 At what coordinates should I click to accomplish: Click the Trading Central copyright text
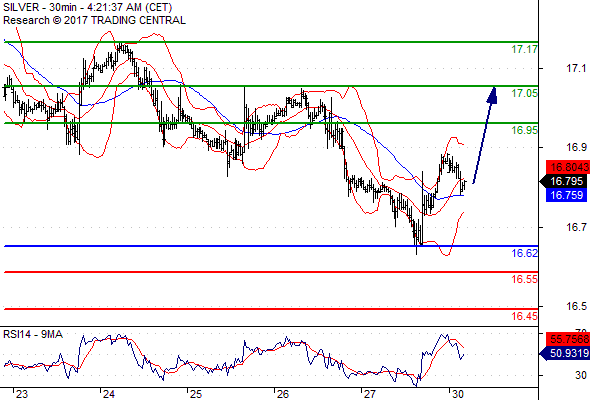94,20
